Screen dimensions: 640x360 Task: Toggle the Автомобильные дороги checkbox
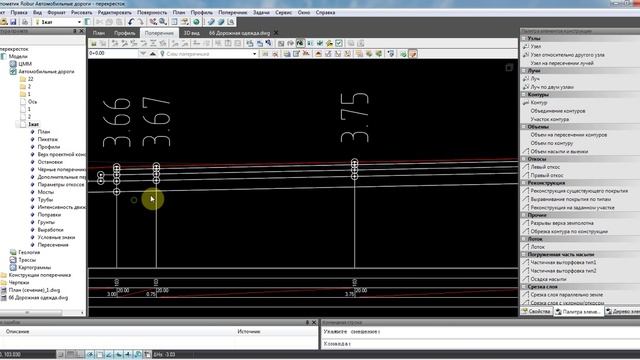coord(13,71)
